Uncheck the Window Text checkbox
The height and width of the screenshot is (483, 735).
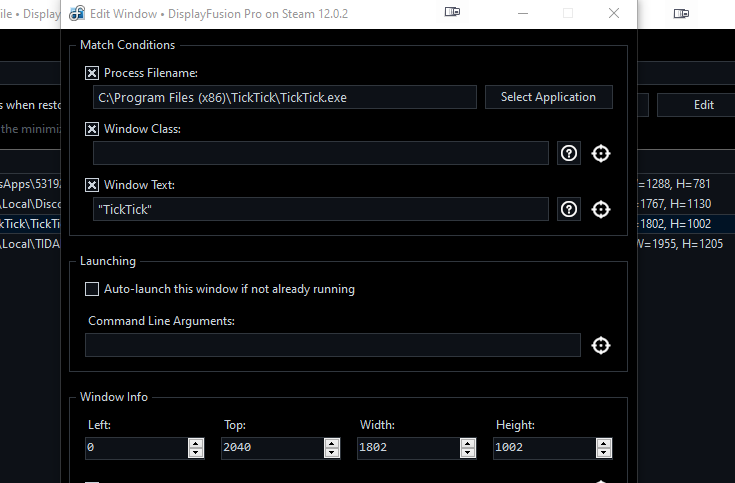[92, 185]
